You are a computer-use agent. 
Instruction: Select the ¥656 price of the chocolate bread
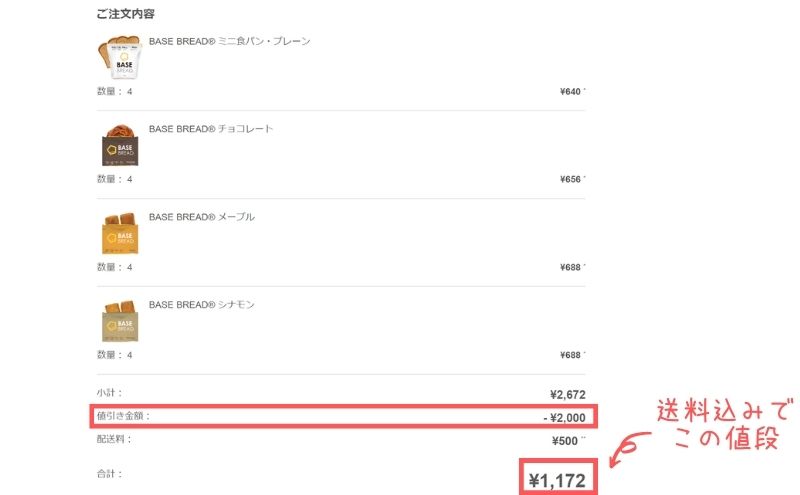pos(570,180)
